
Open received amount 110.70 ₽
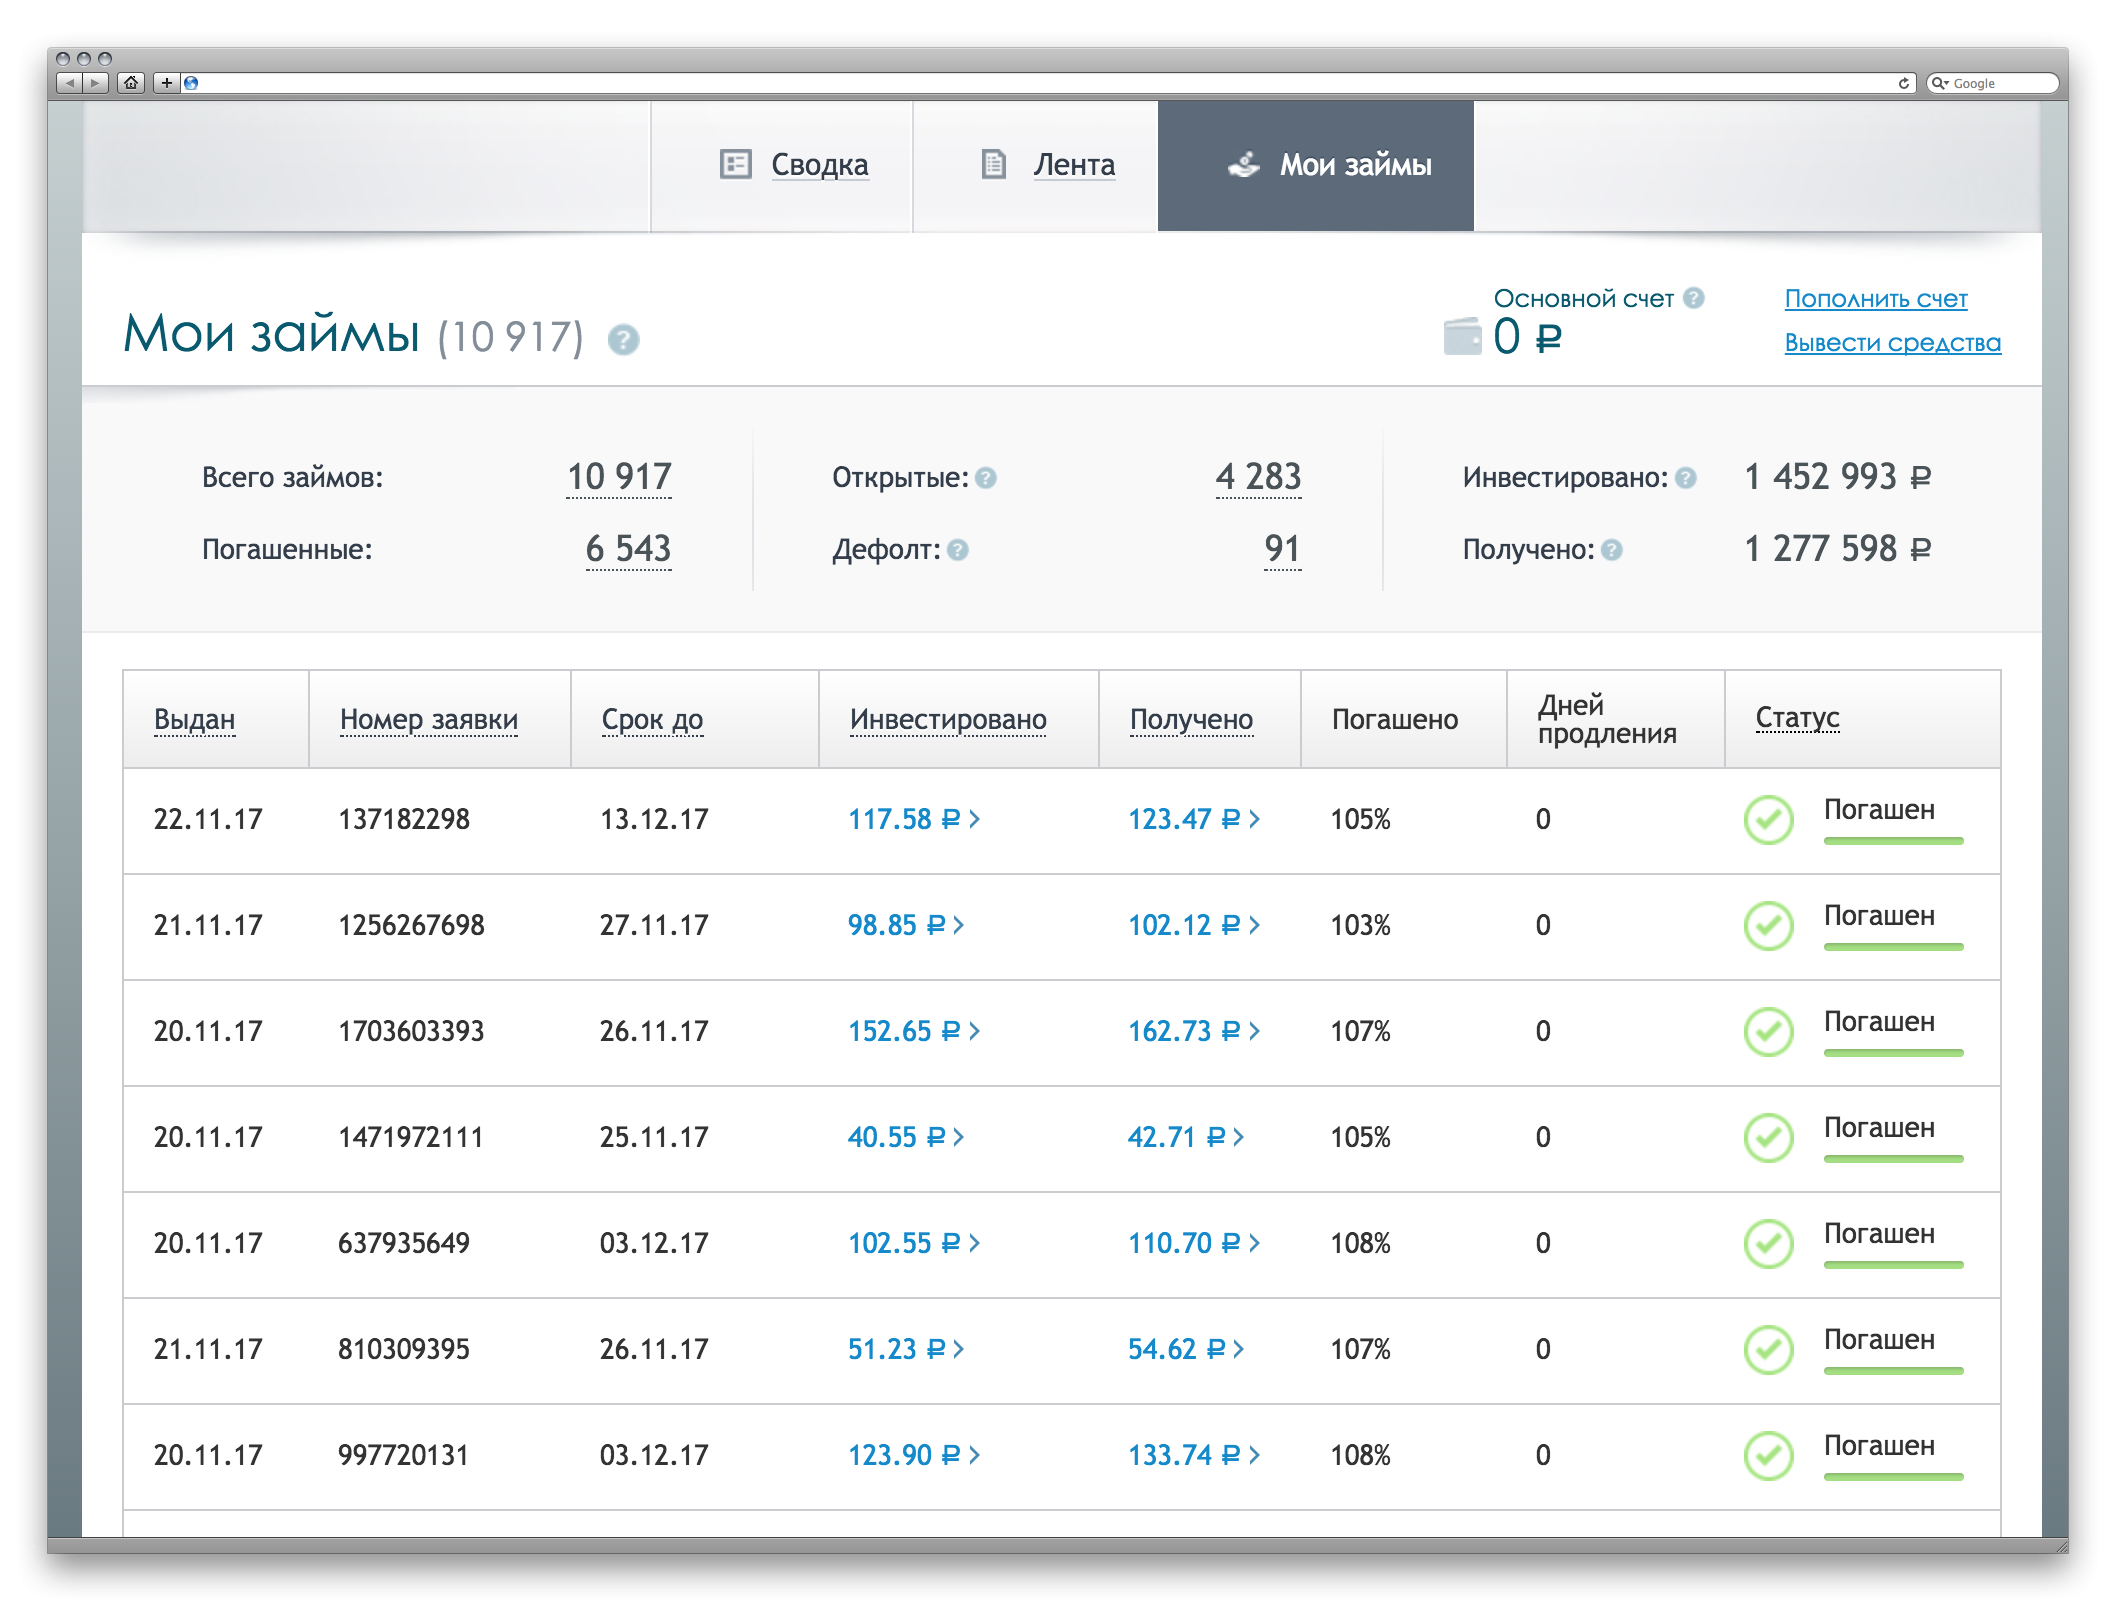tap(1193, 1243)
